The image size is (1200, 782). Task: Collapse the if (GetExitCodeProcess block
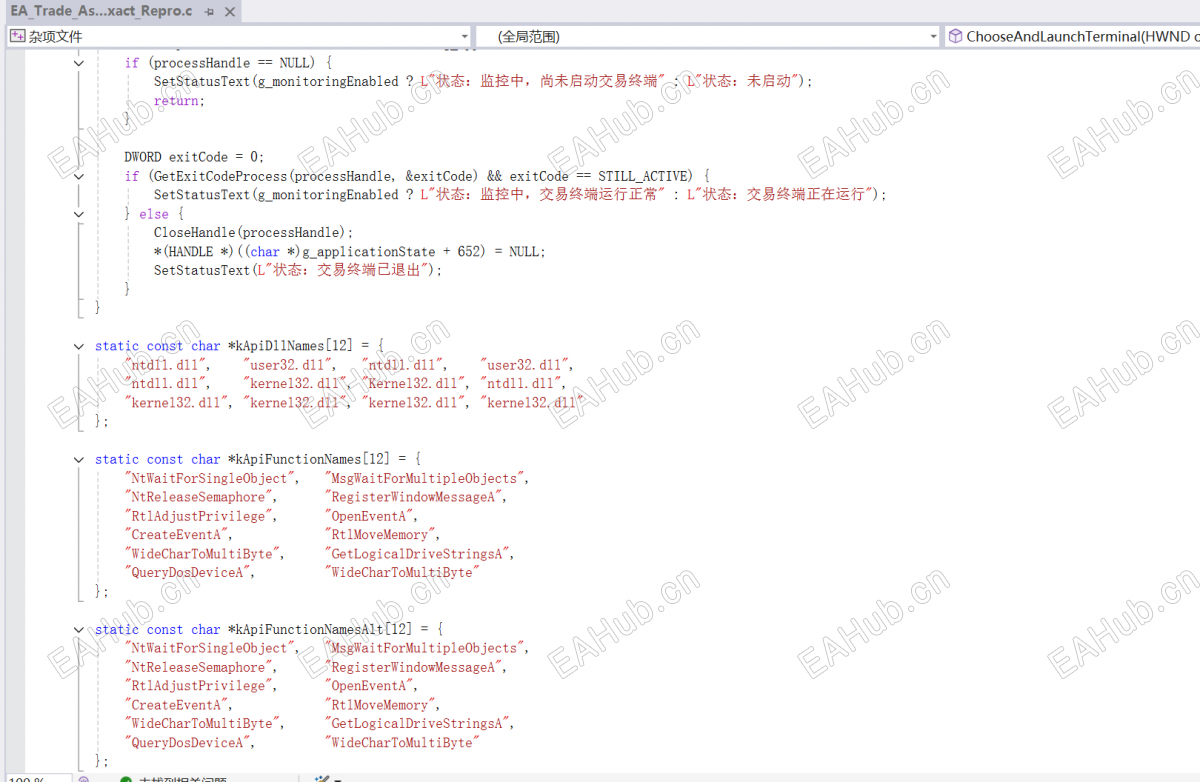tap(80, 176)
